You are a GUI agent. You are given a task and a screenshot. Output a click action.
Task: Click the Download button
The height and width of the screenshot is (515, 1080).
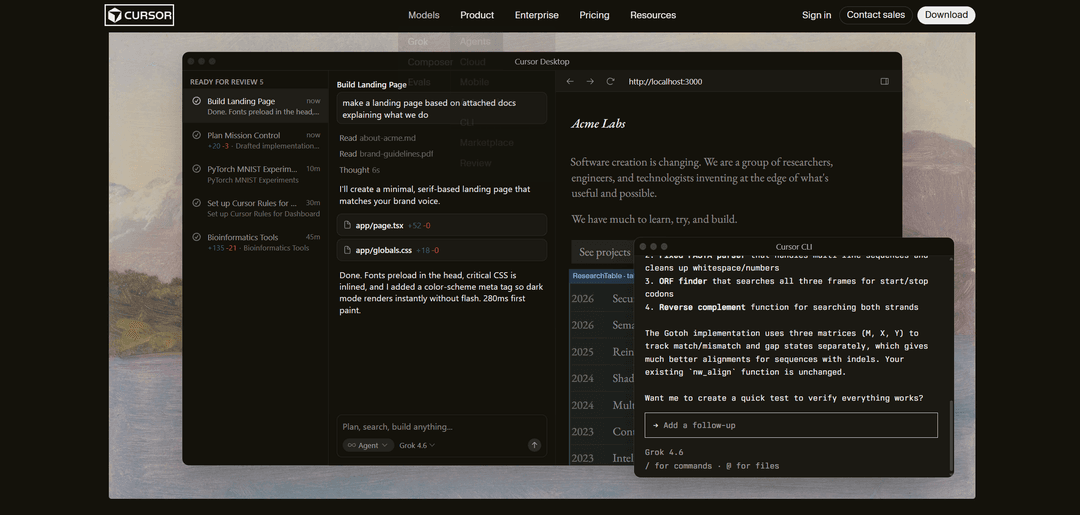tap(946, 15)
